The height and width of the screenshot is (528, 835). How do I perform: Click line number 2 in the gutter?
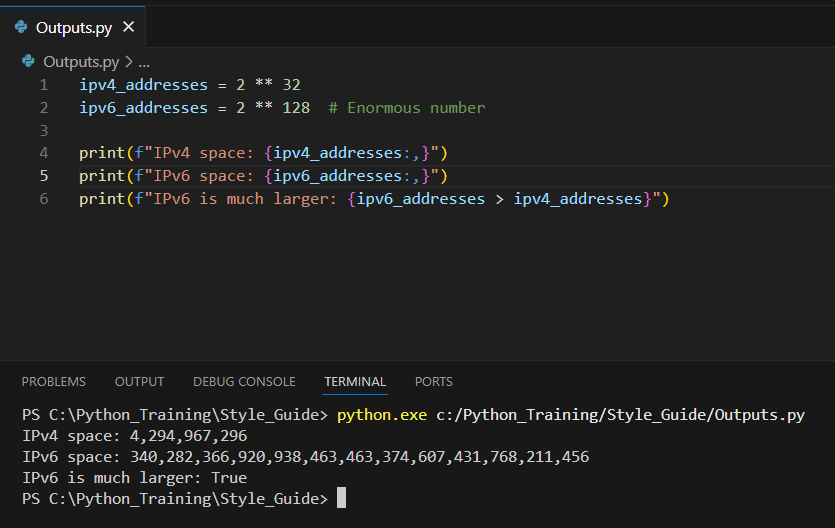(44, 108)
